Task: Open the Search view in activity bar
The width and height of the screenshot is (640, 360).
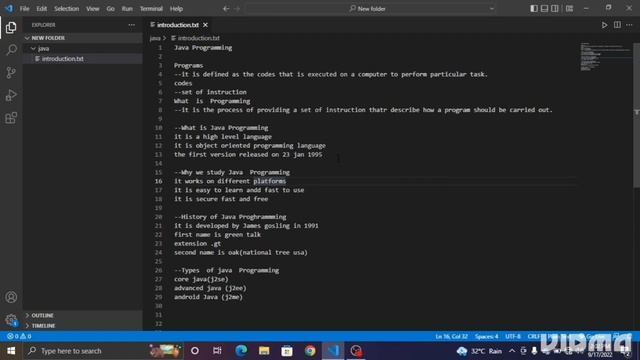Action: 11,50
